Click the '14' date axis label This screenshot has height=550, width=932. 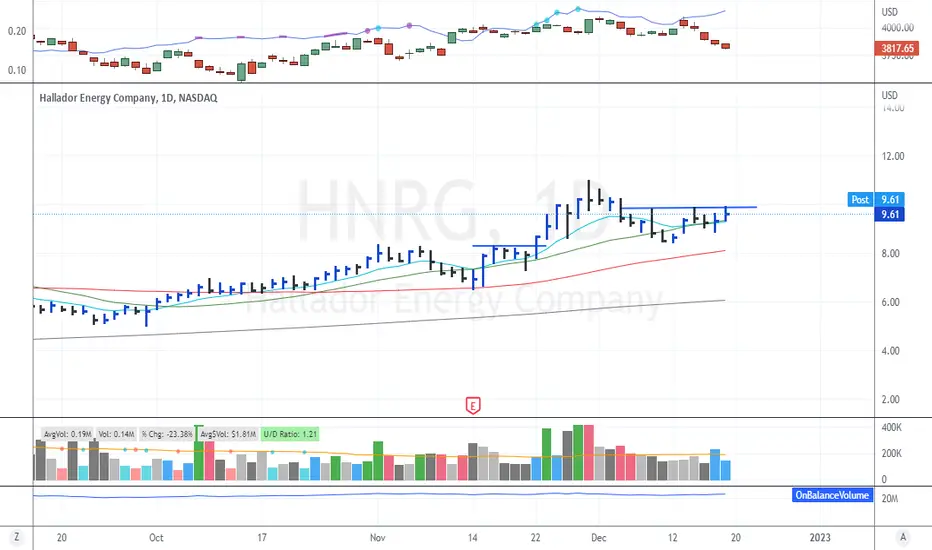472,538
